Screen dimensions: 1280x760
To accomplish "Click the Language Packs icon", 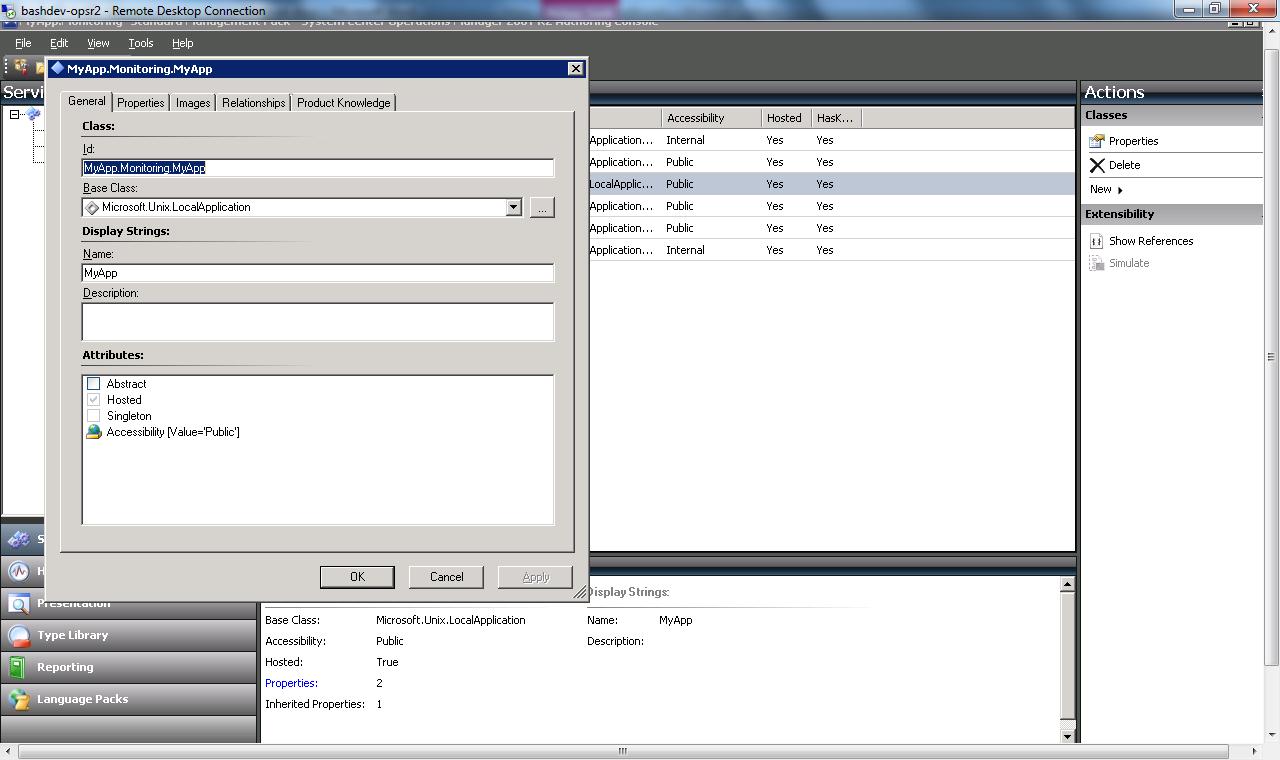I will click(x=19, y=700).
